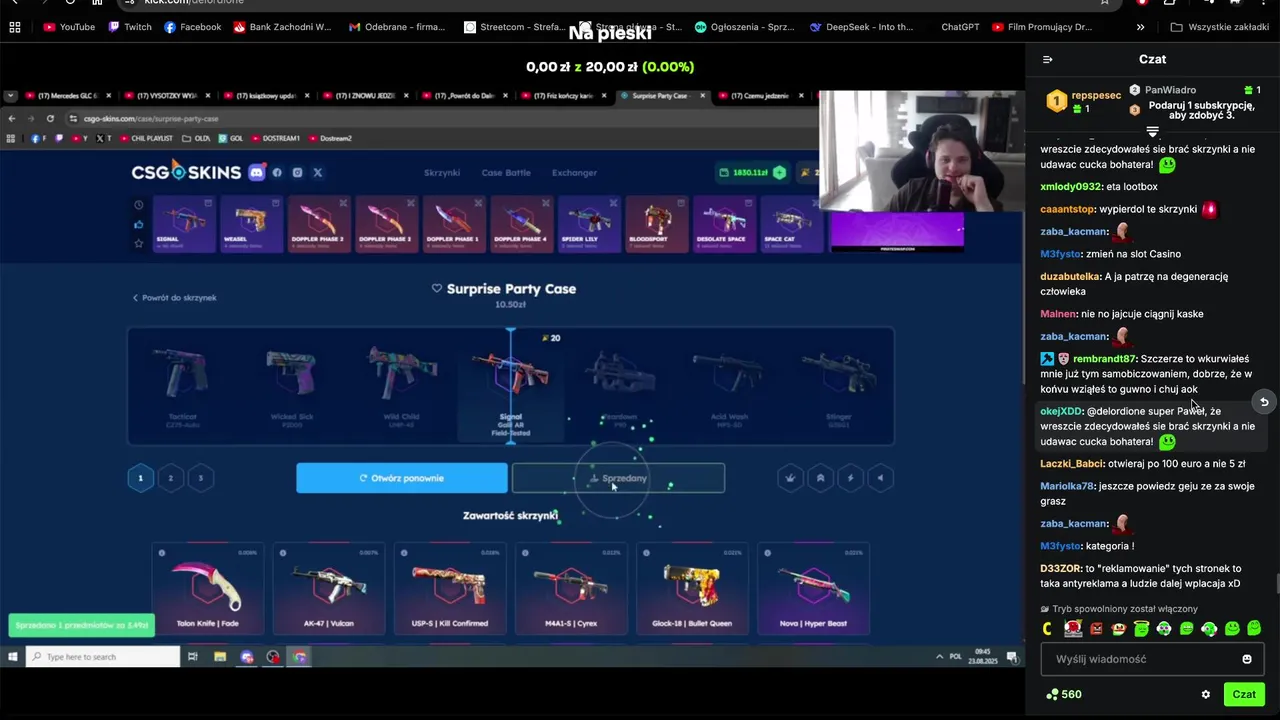Open the Wszystkie zakładki folder
The height and width of the screenshot is (720, 1280).
(x=1219, y=27)
